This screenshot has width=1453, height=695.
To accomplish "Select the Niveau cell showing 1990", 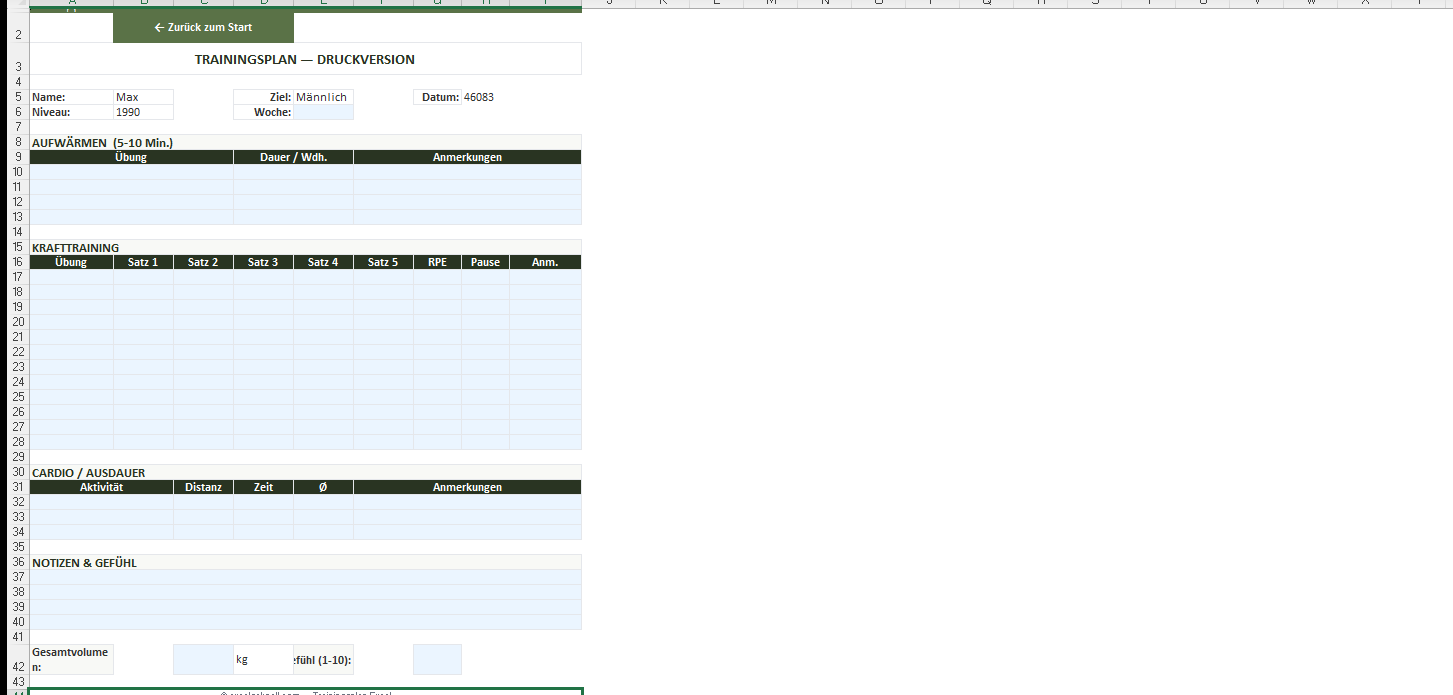I will coord(143,112).
